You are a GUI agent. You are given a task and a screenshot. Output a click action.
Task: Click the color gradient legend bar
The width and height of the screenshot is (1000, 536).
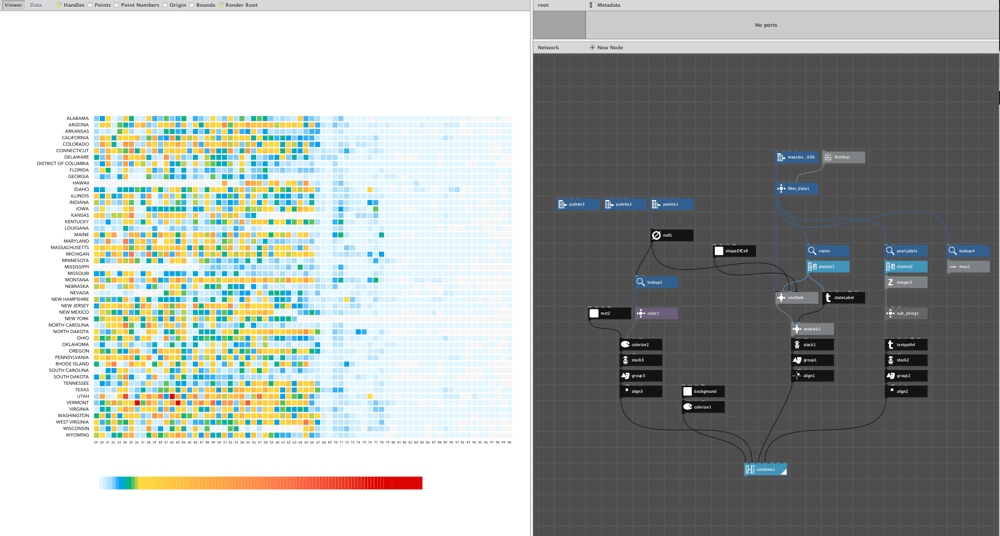pos(261,483)
